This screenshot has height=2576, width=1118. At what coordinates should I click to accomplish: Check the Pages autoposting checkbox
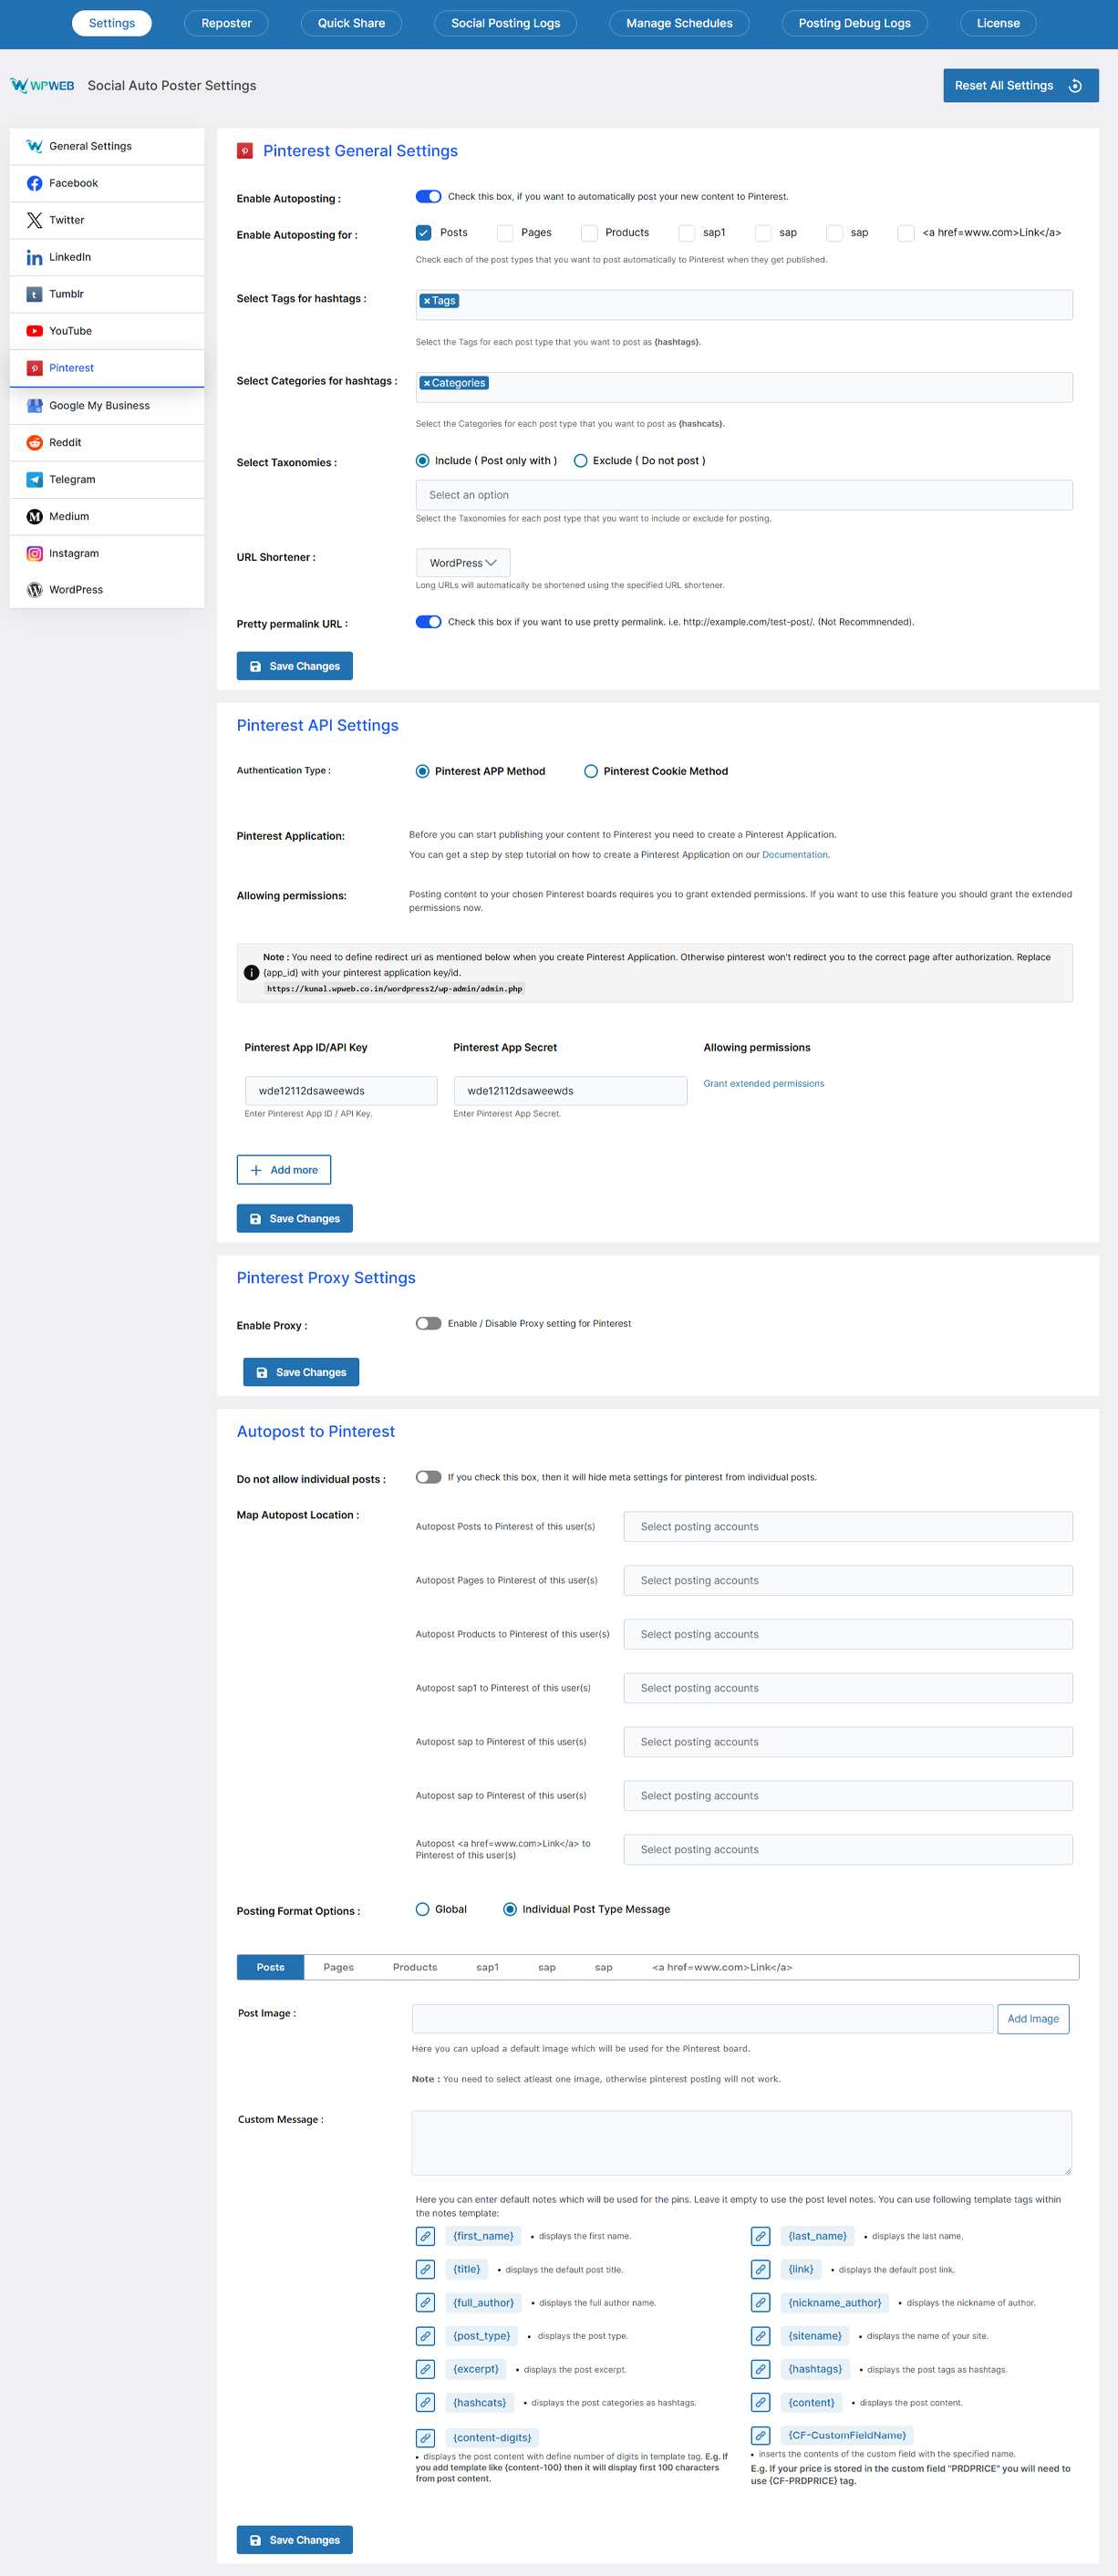pos(505,233)
